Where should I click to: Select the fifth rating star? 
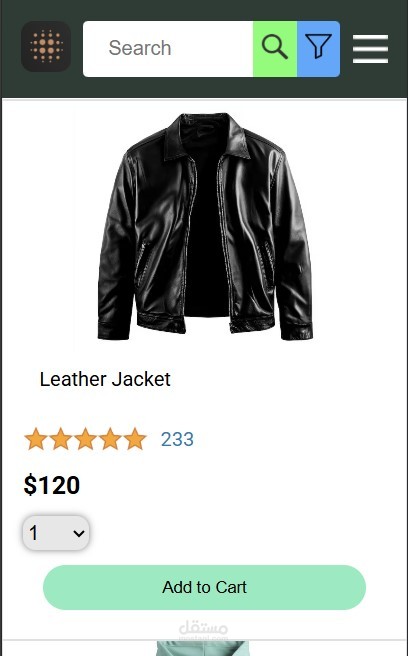tap(135, 439)
